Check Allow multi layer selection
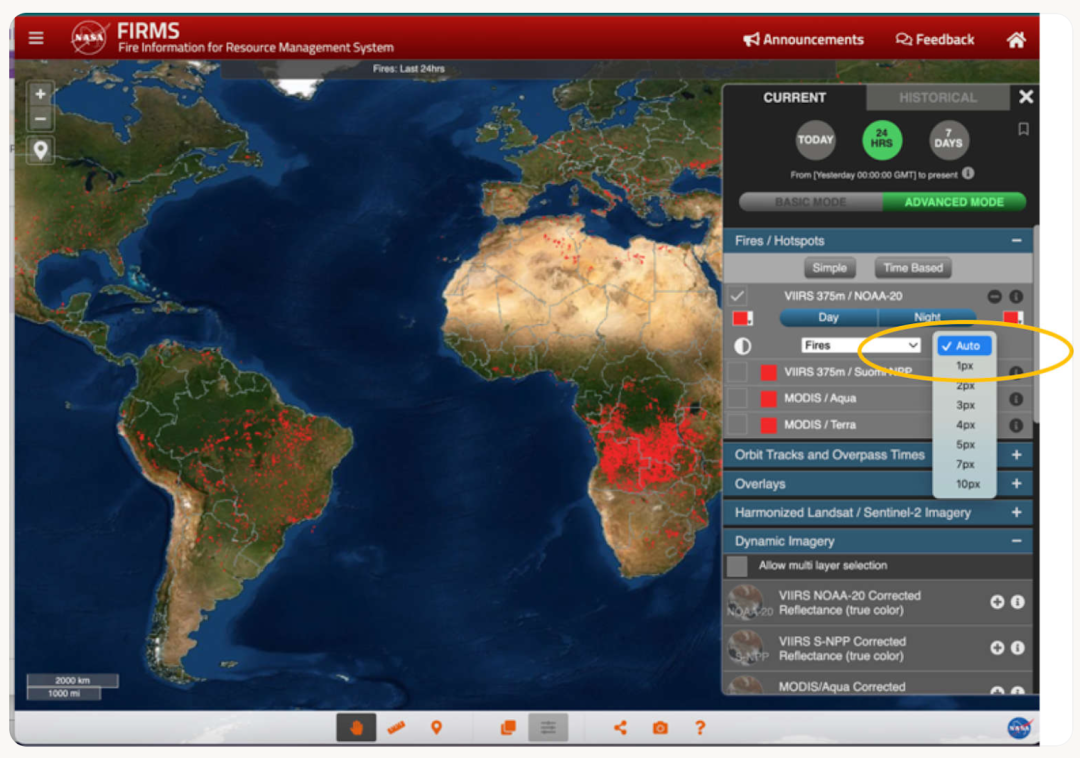This screenshot has width=1080, height=758. point(737,566)
